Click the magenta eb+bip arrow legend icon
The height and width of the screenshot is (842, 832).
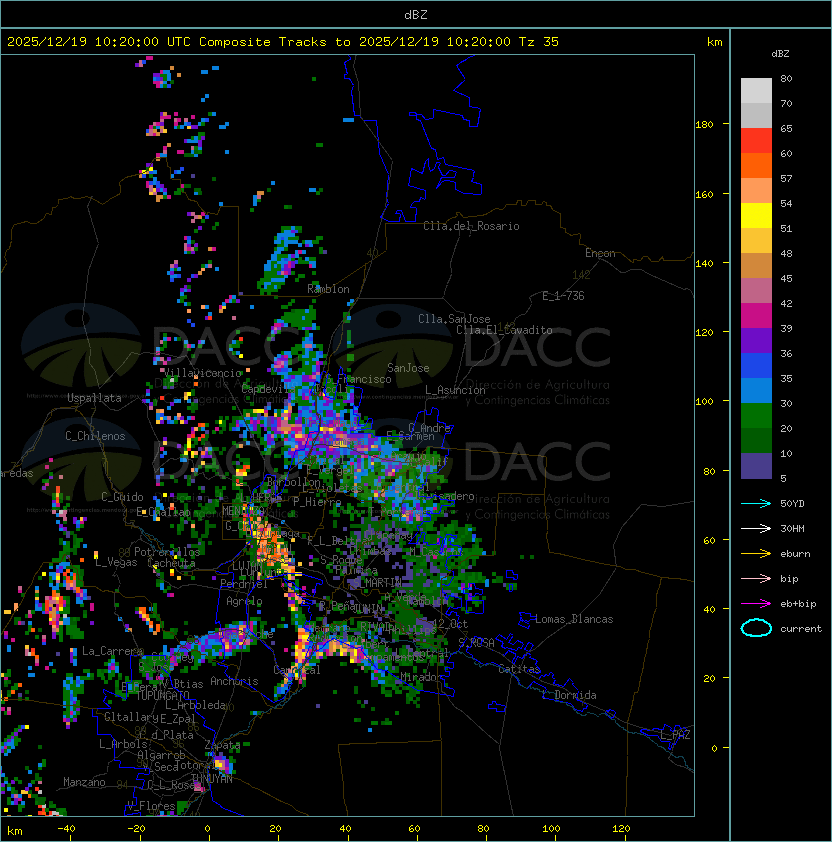[756, 604]
